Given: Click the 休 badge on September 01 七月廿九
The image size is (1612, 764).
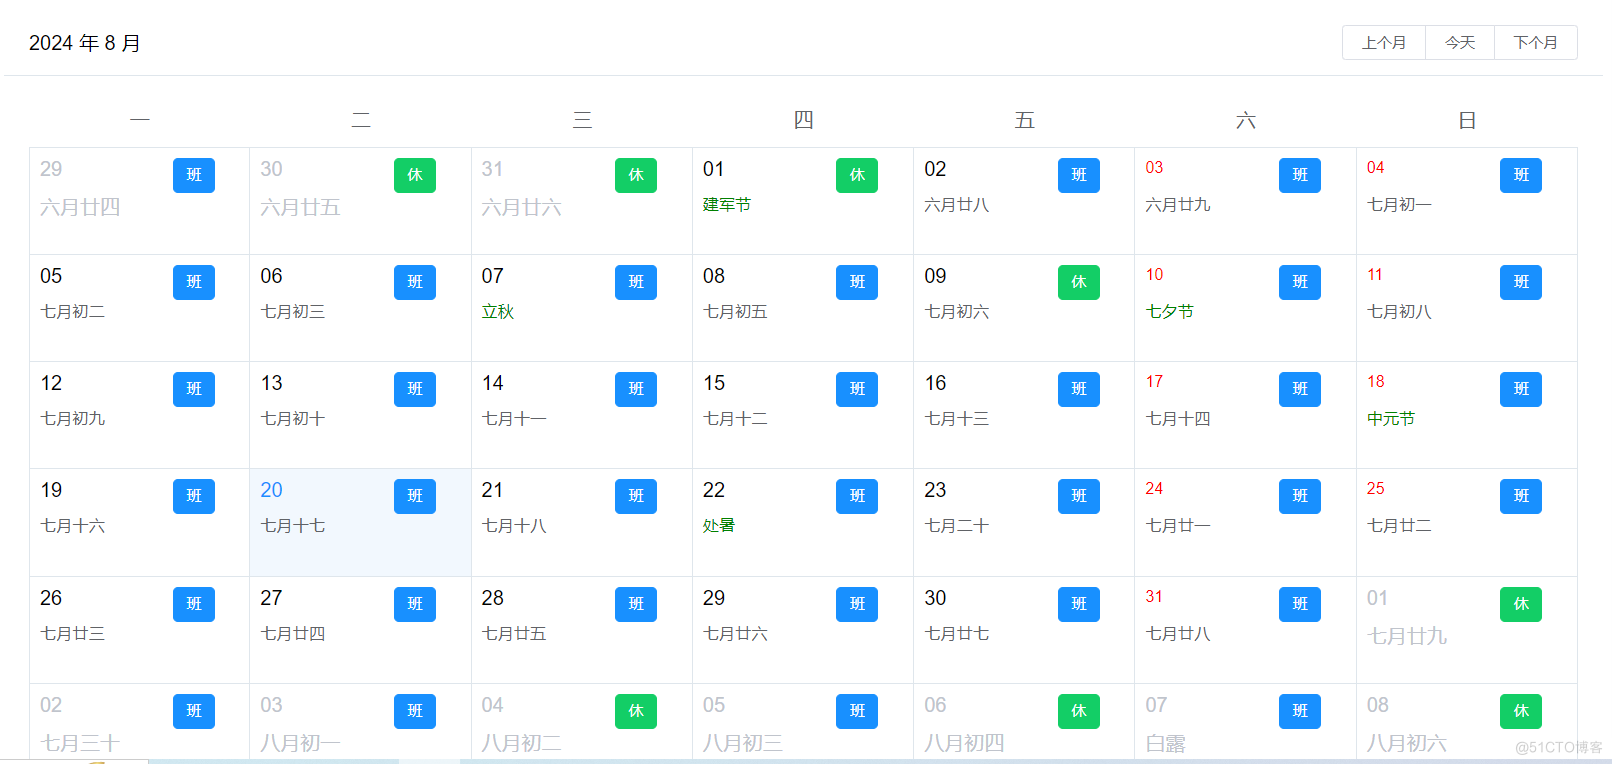Looking at the screenshot, I should click(x=1521, y=604).
